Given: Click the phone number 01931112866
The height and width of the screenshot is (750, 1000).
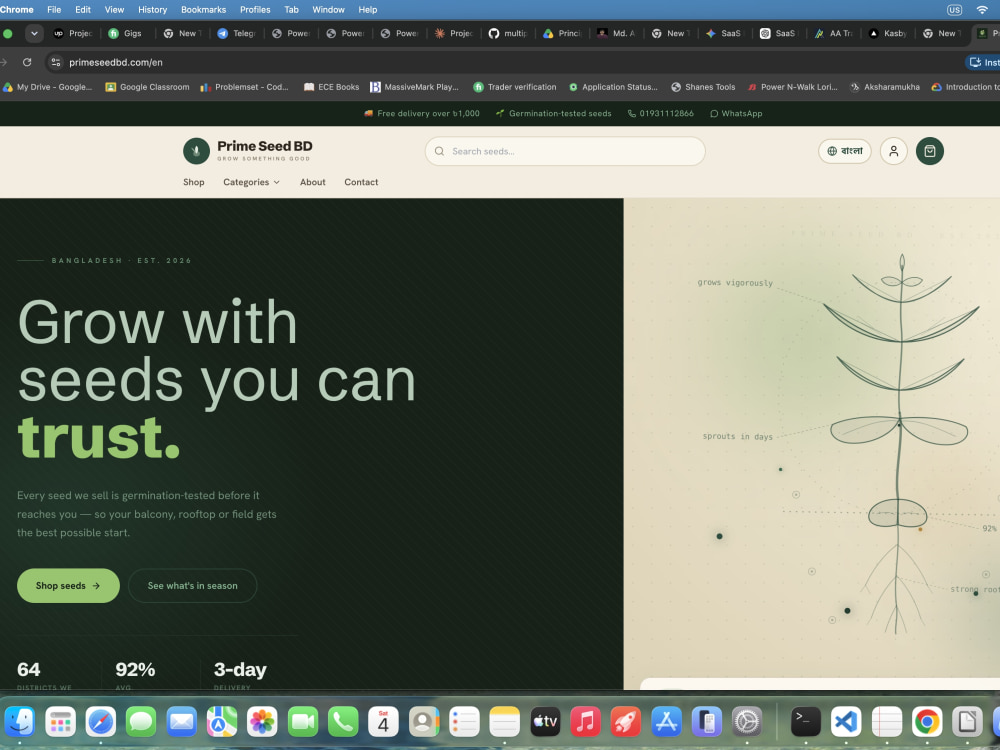Looking at the screenshot, I should click(x=661, y=114).
